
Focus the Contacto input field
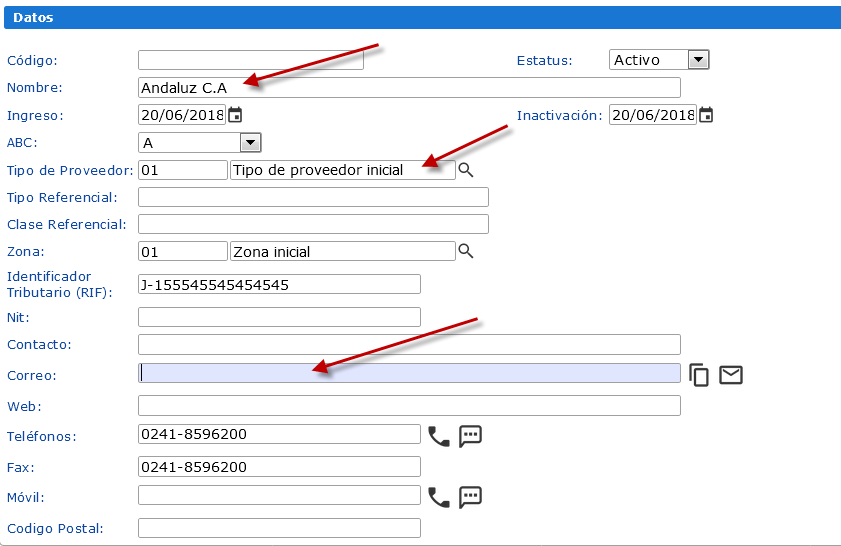click(x=409, y=344)
